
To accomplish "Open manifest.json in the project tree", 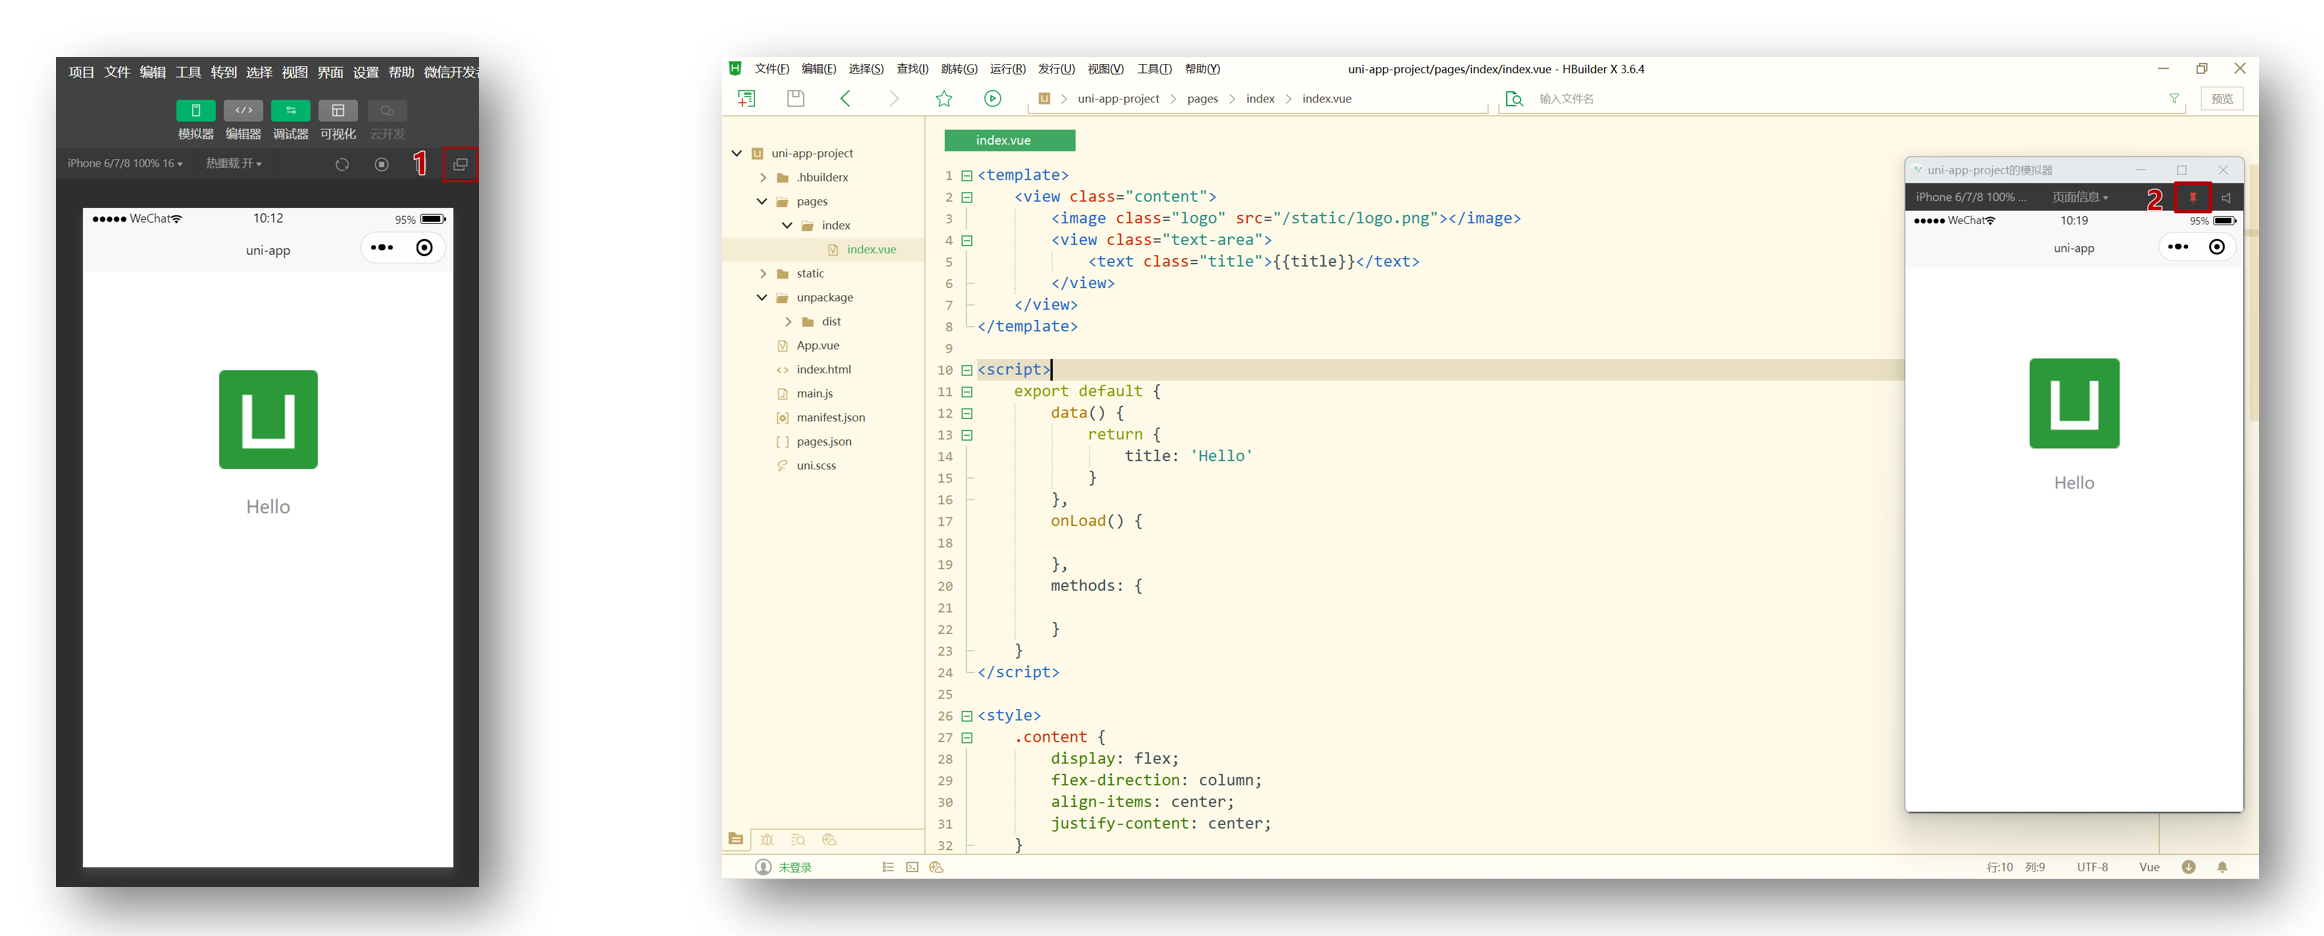I will click(830, 417).
